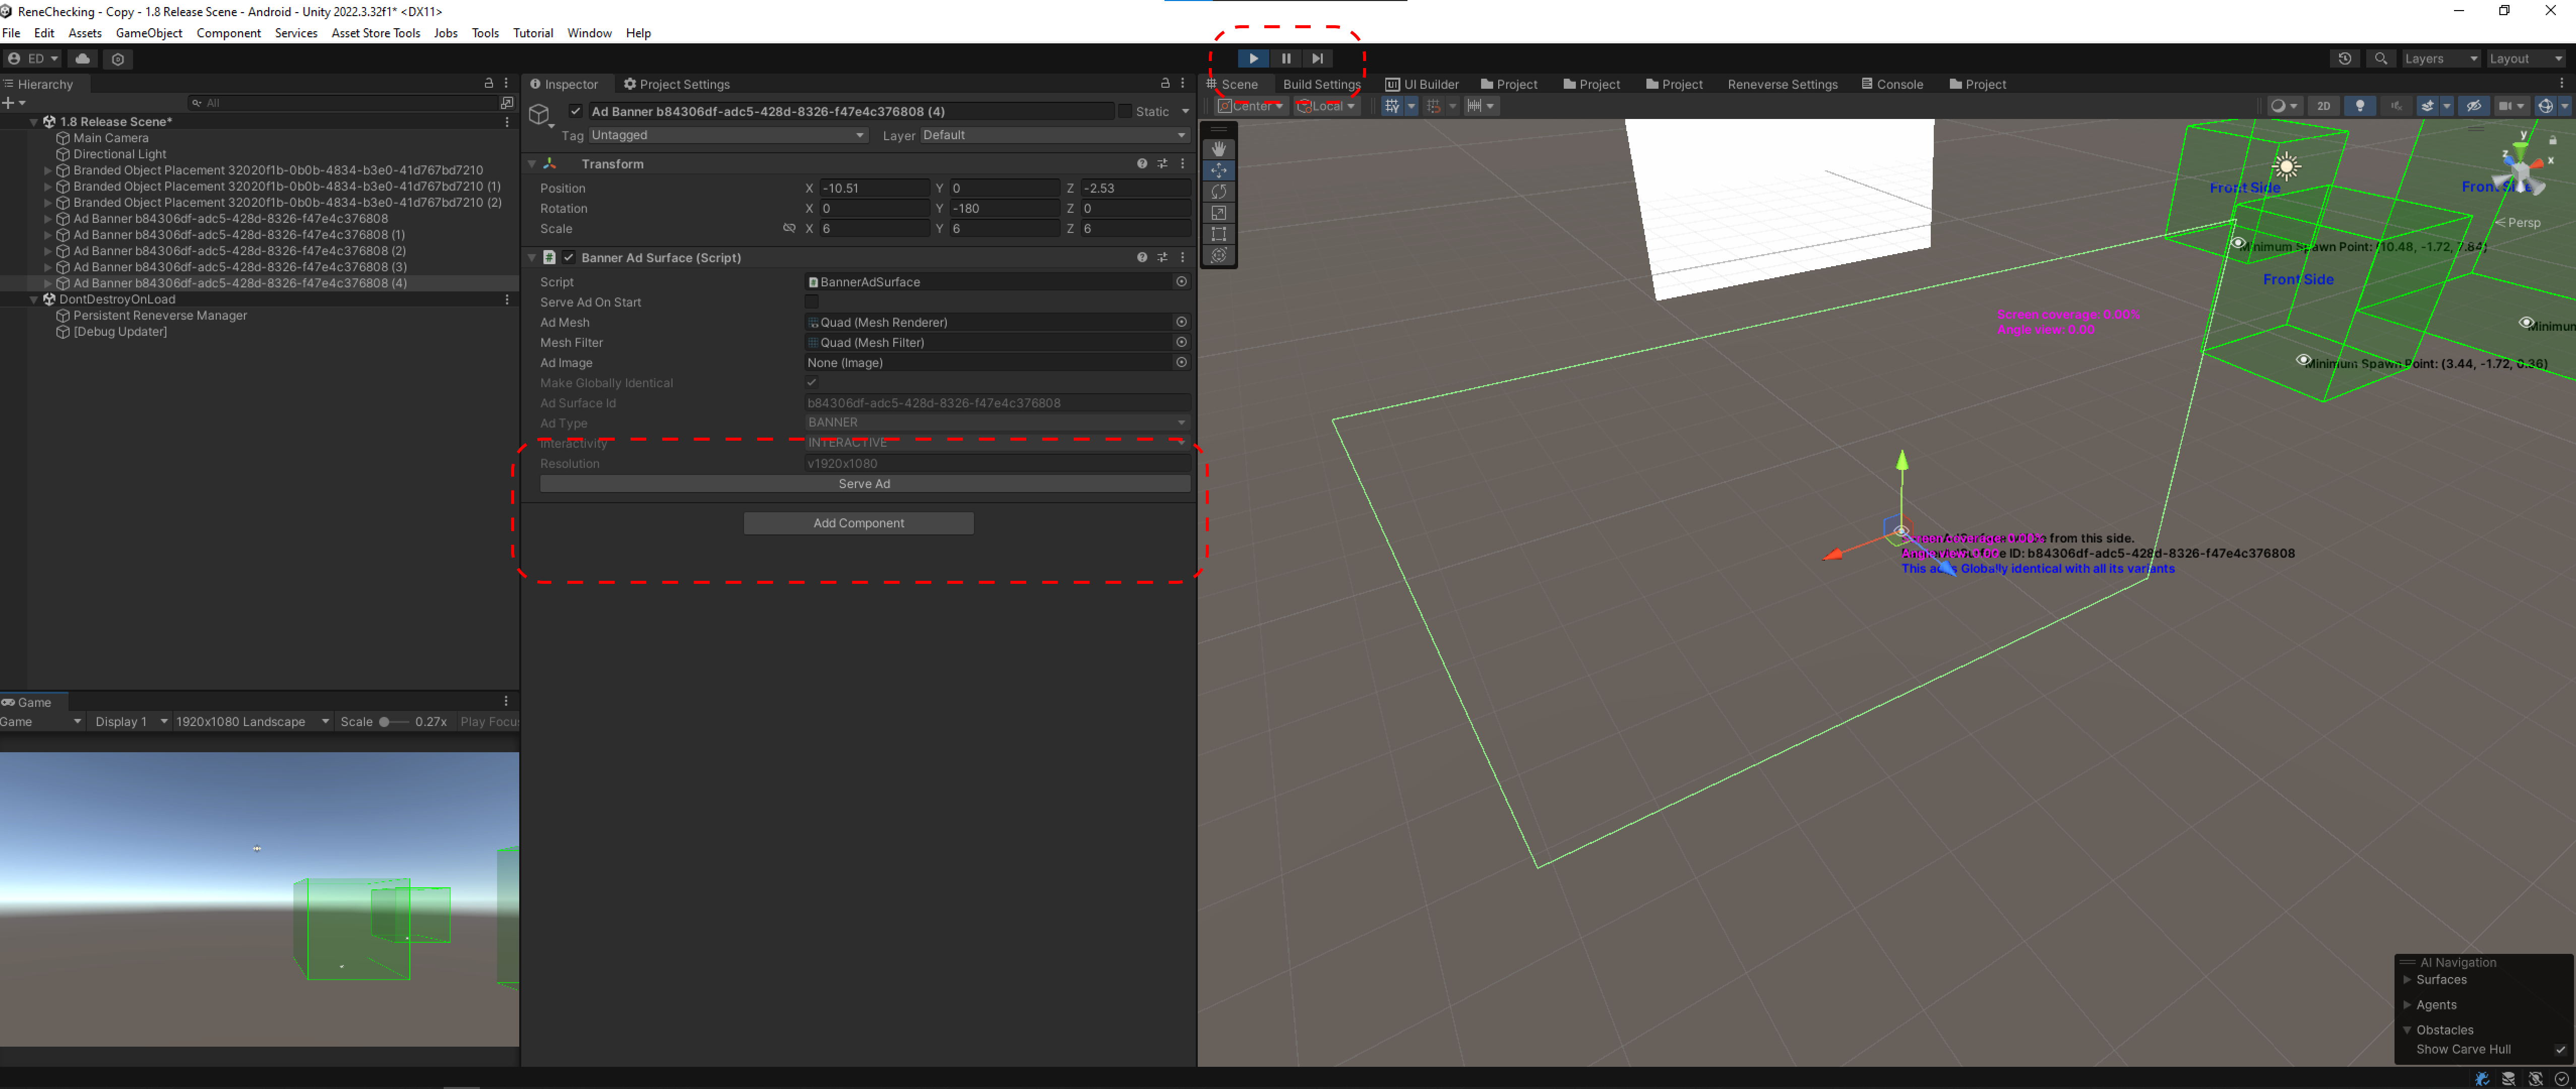Open Undo History

2344,59
